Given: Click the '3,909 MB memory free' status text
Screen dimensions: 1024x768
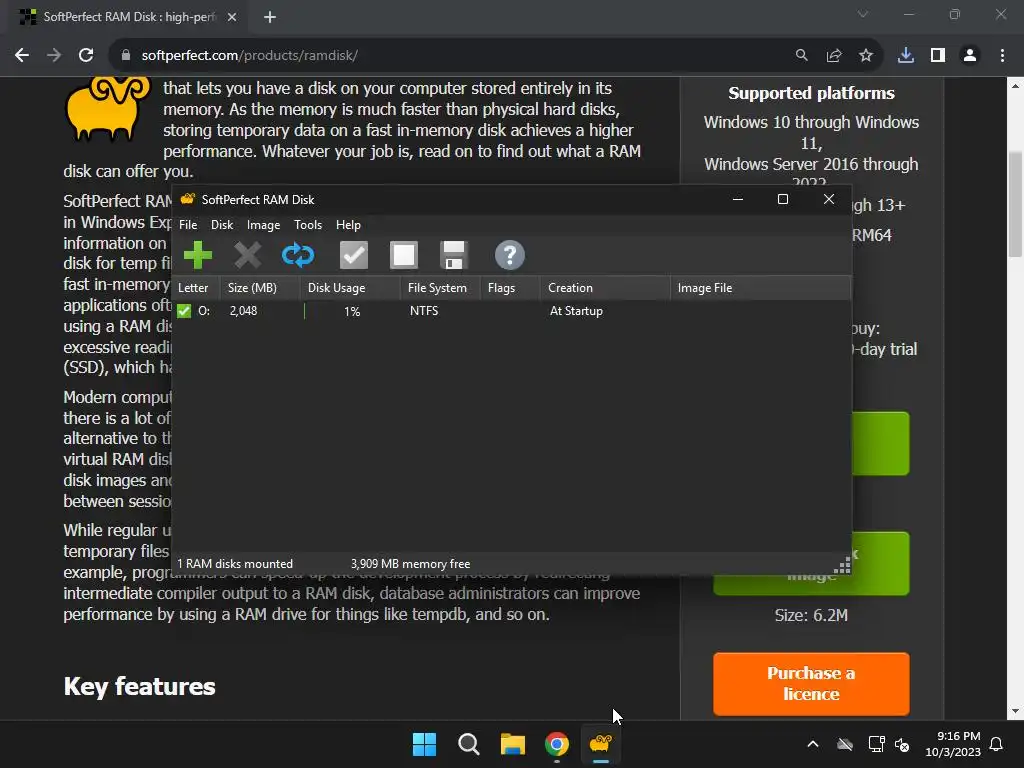Looking at the screenshot, I should tap(410, 564).
